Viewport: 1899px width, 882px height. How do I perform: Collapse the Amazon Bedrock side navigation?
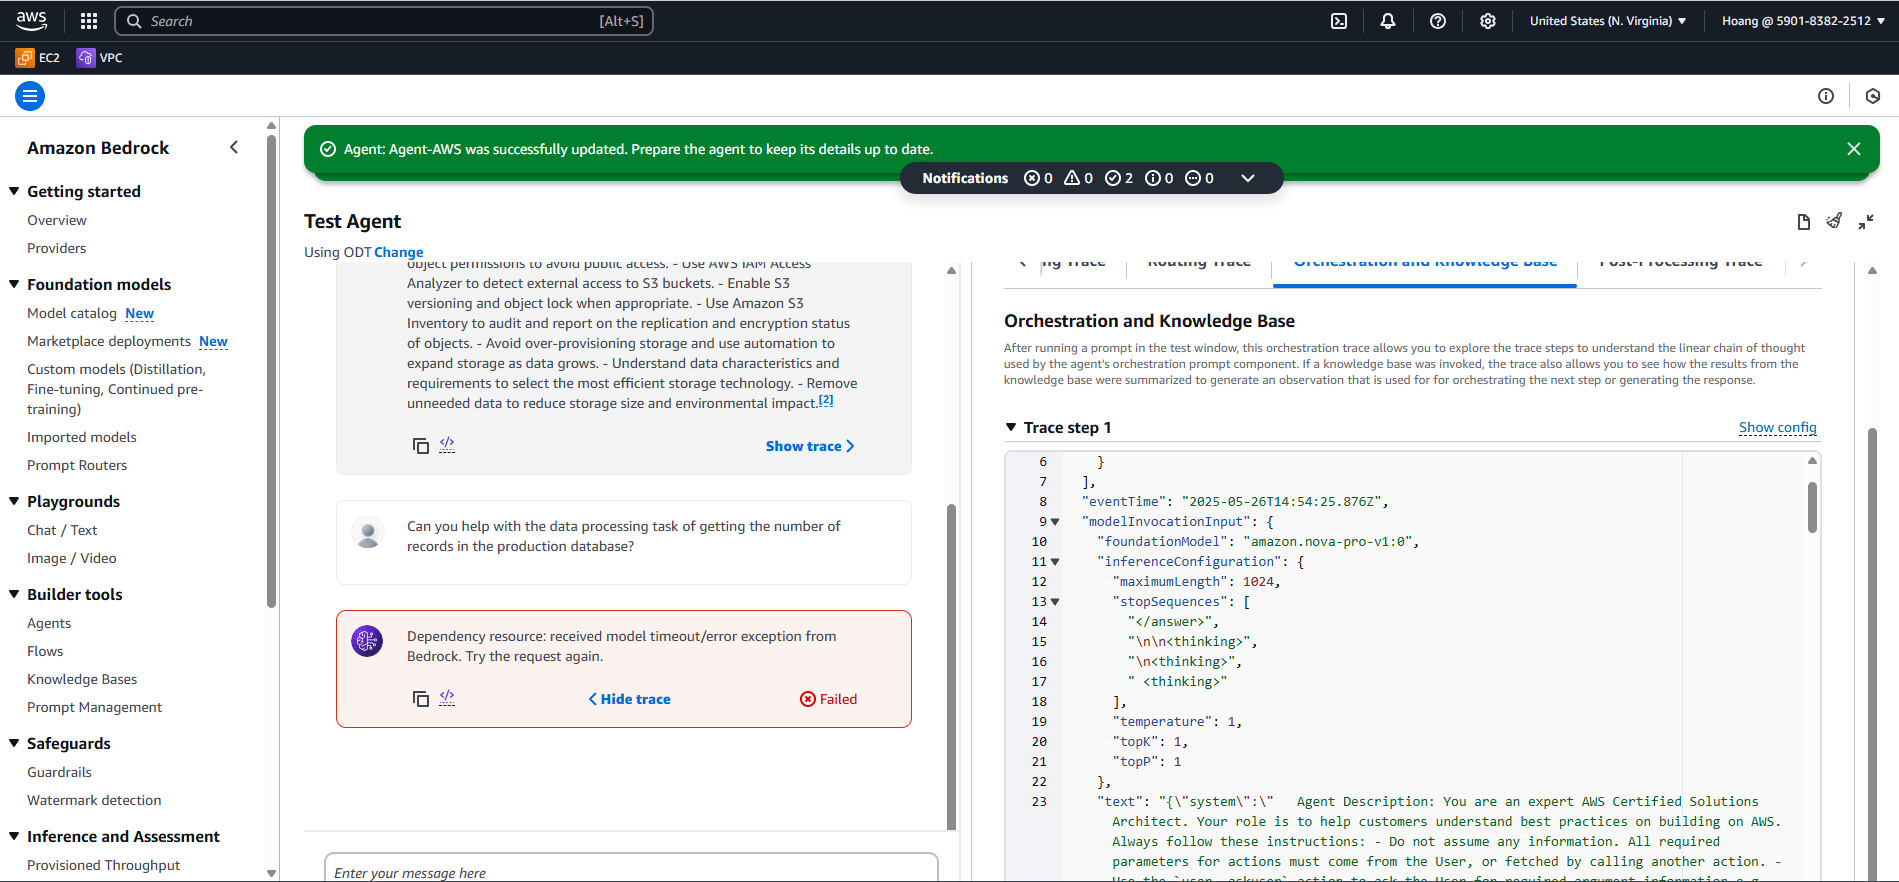[x=234, y=147]
